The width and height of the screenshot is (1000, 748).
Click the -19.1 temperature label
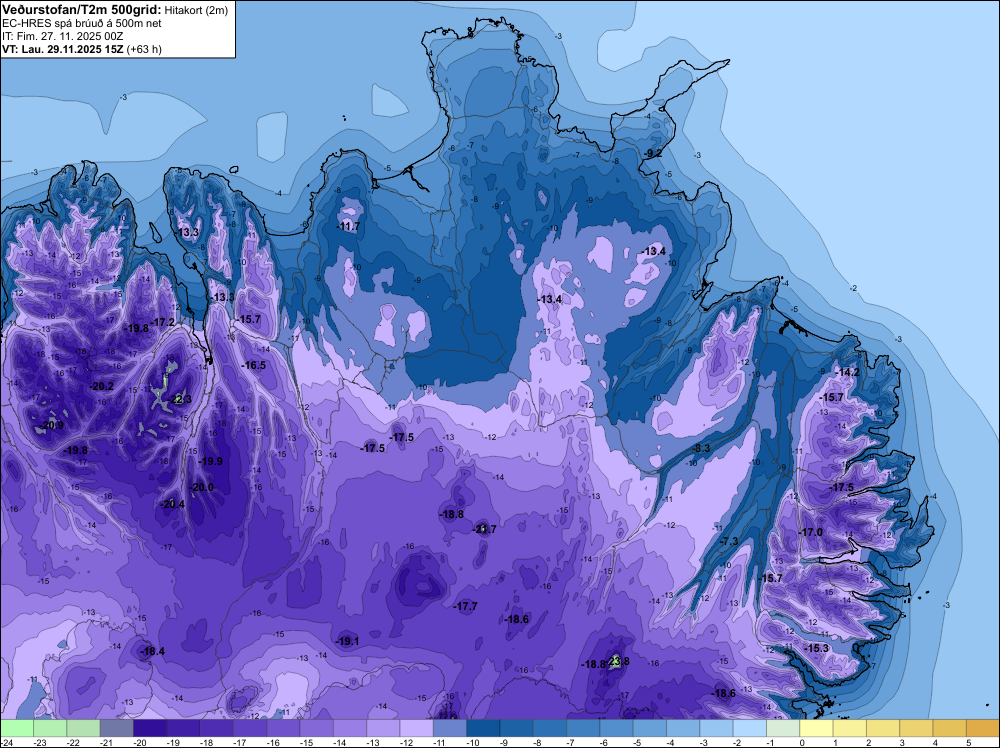tap(347, 642)
